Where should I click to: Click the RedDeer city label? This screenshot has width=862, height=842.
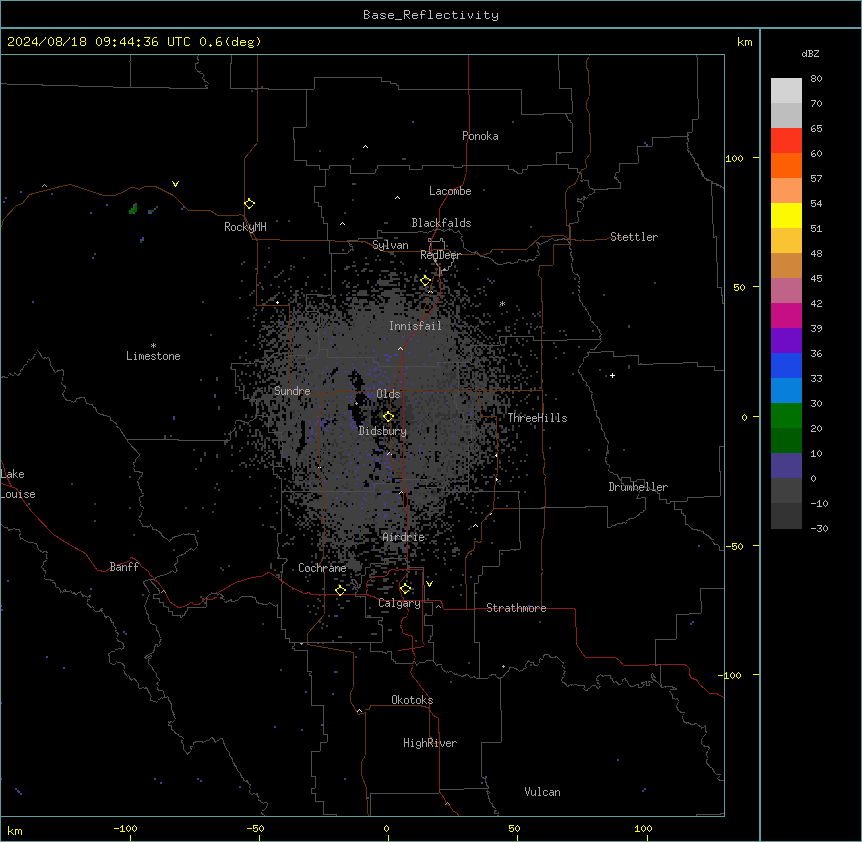click(440, 255)
